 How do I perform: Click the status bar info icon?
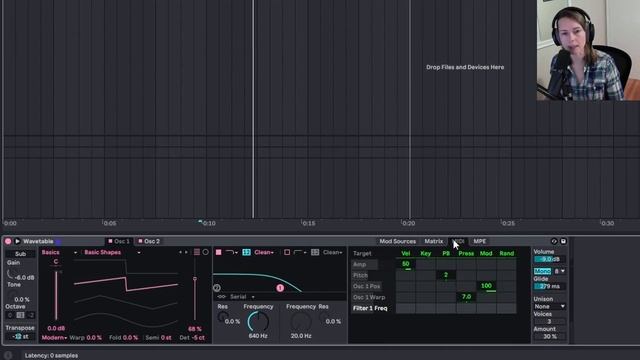click(x=8, y=355)
